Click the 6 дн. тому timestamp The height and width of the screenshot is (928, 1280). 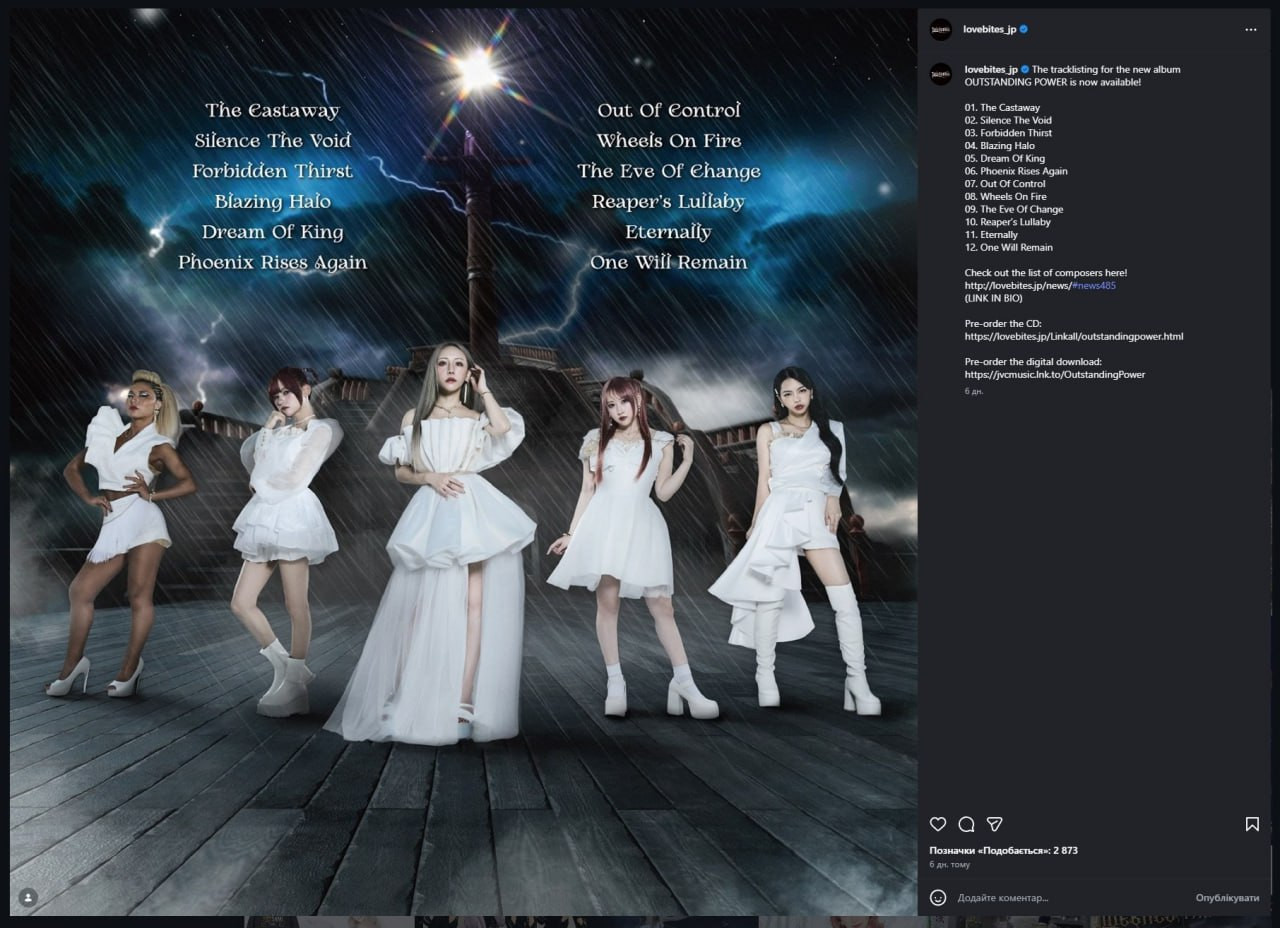[949, 864]
